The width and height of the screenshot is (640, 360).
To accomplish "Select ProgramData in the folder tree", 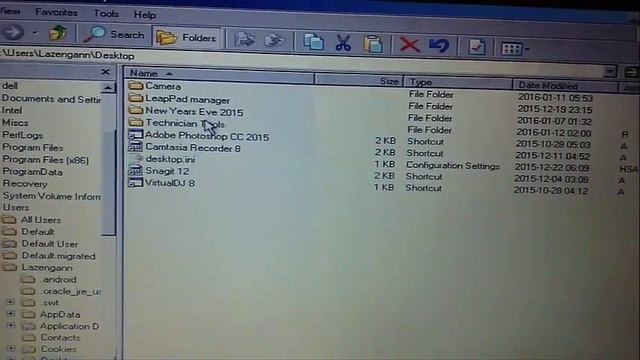I will pos(33,172).
